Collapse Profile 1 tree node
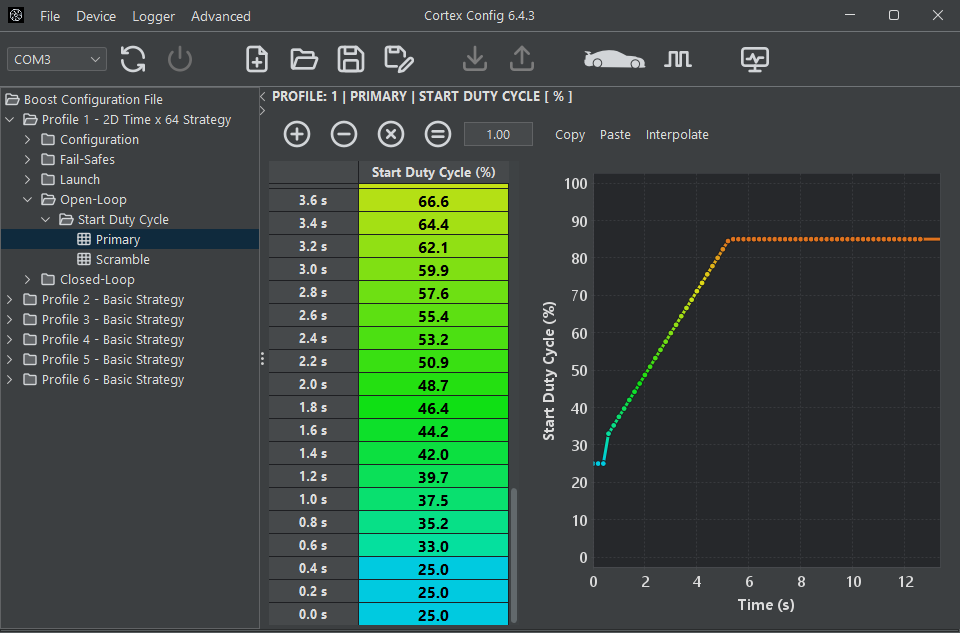 coord(10,119)
